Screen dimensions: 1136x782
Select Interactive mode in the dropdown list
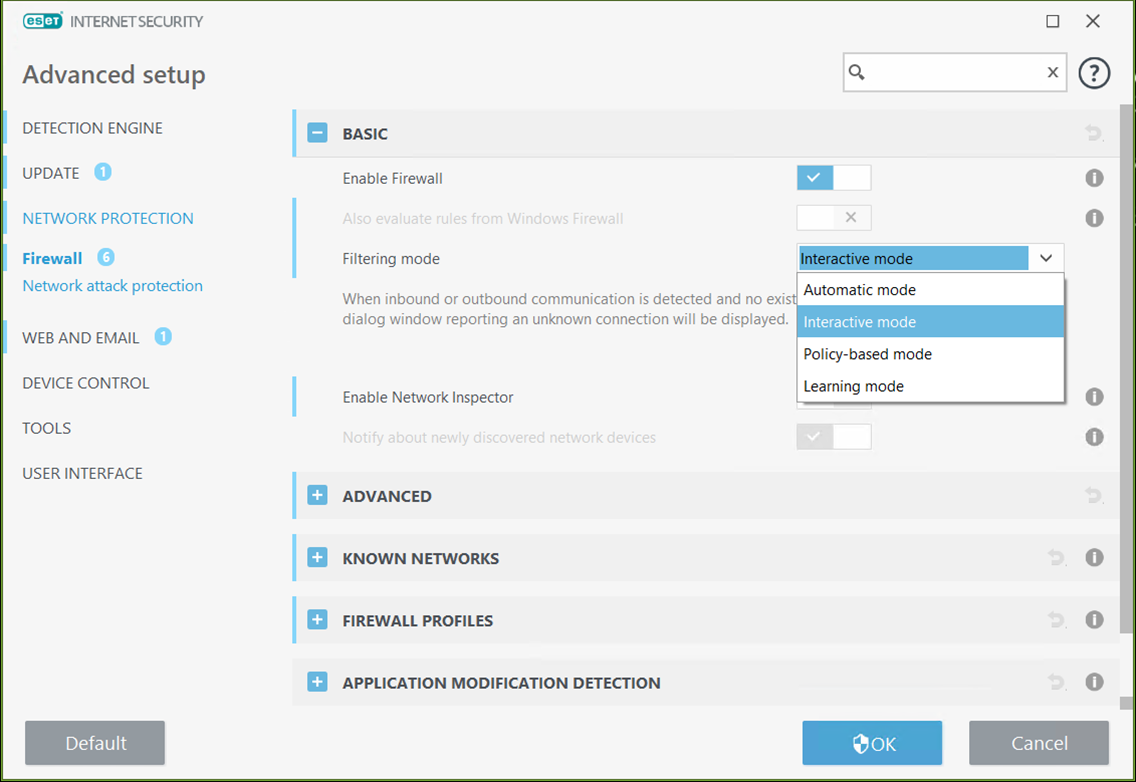(x=930, y=322)
